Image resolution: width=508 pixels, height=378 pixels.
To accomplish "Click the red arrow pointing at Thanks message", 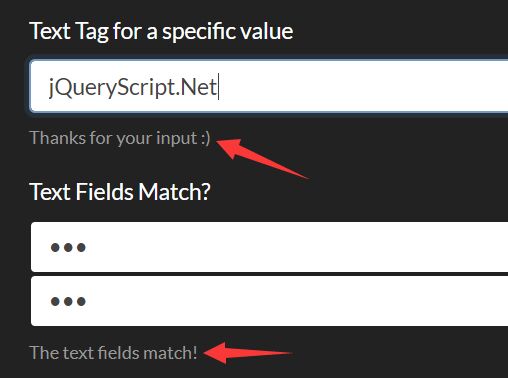I will 262,158.
